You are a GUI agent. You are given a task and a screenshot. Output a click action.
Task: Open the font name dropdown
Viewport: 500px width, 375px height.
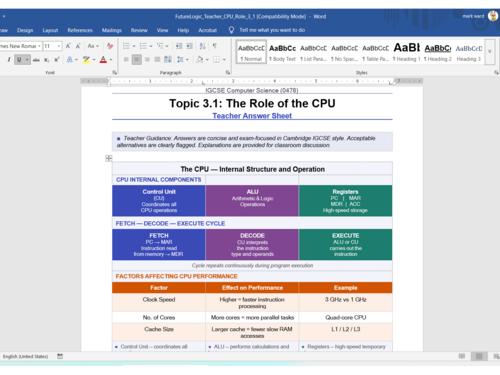click(39, 46)
